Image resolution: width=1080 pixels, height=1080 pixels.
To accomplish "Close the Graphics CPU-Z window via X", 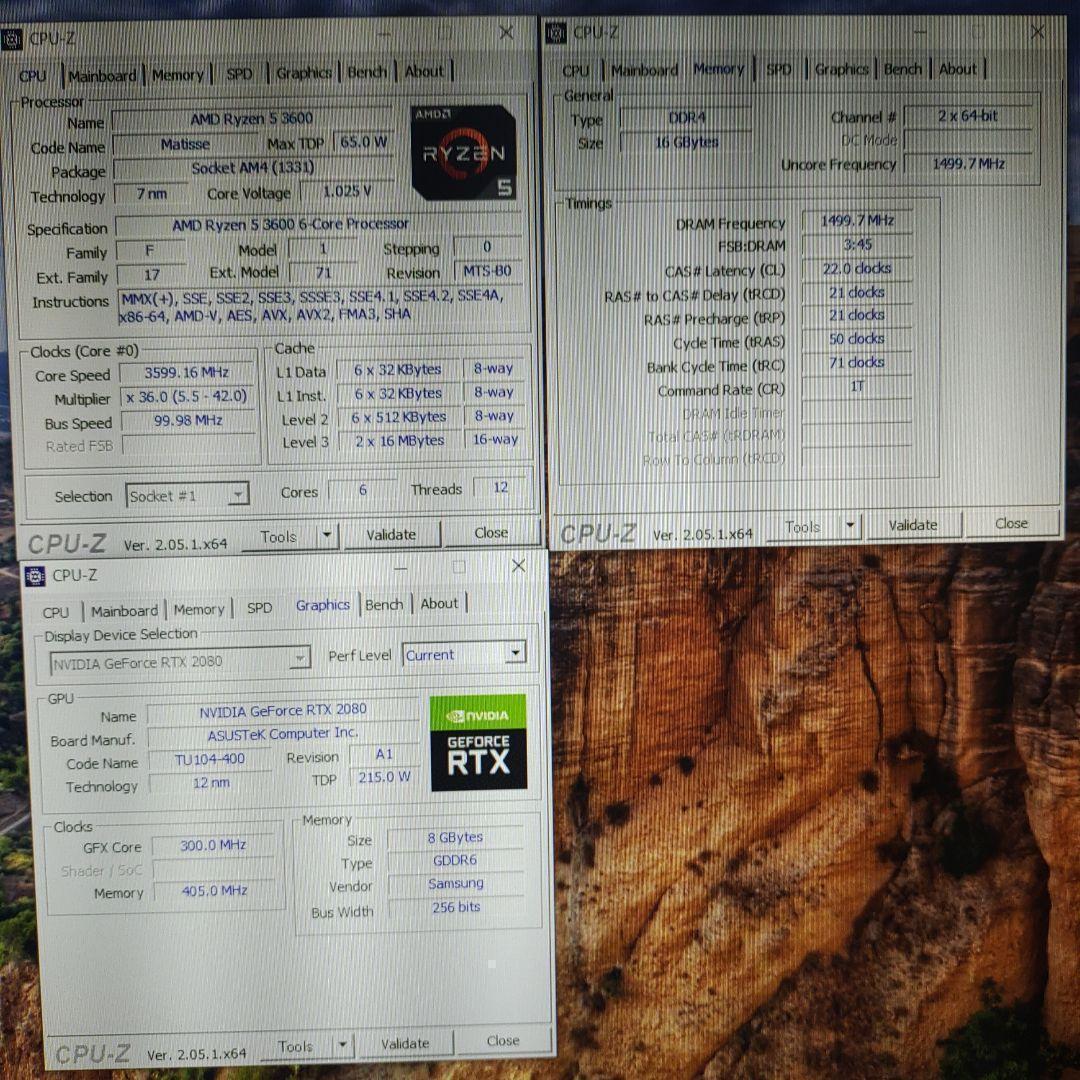I will (x=518, y=566).
